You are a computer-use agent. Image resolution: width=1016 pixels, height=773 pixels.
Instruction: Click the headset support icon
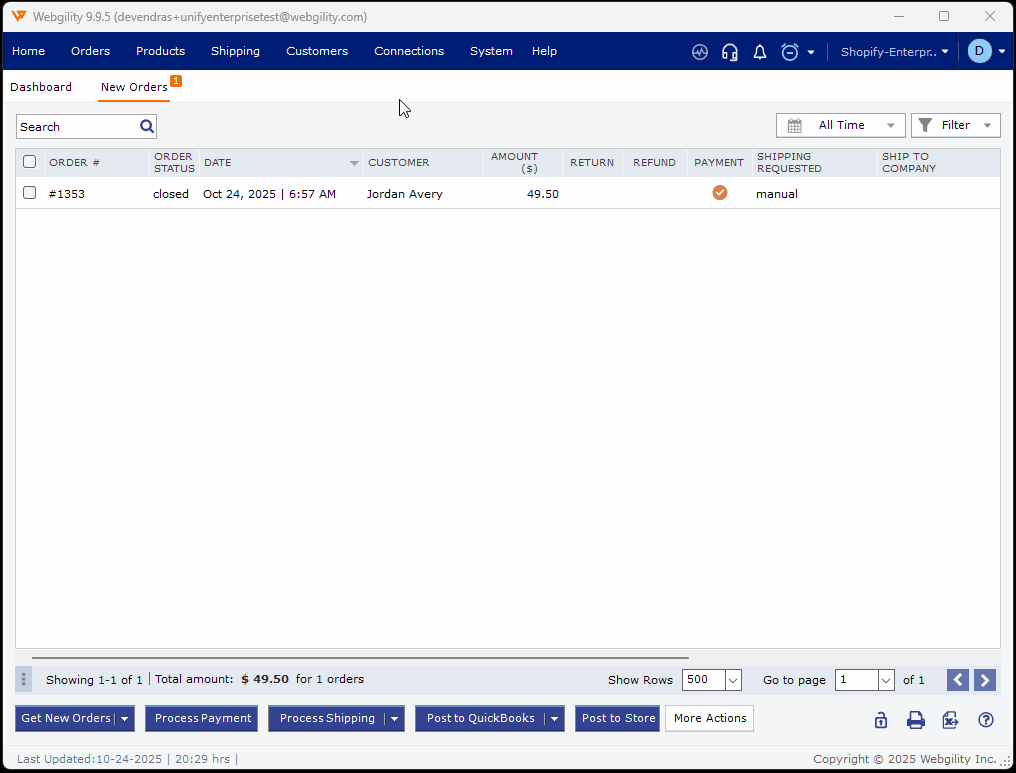[x=730, y=52]
